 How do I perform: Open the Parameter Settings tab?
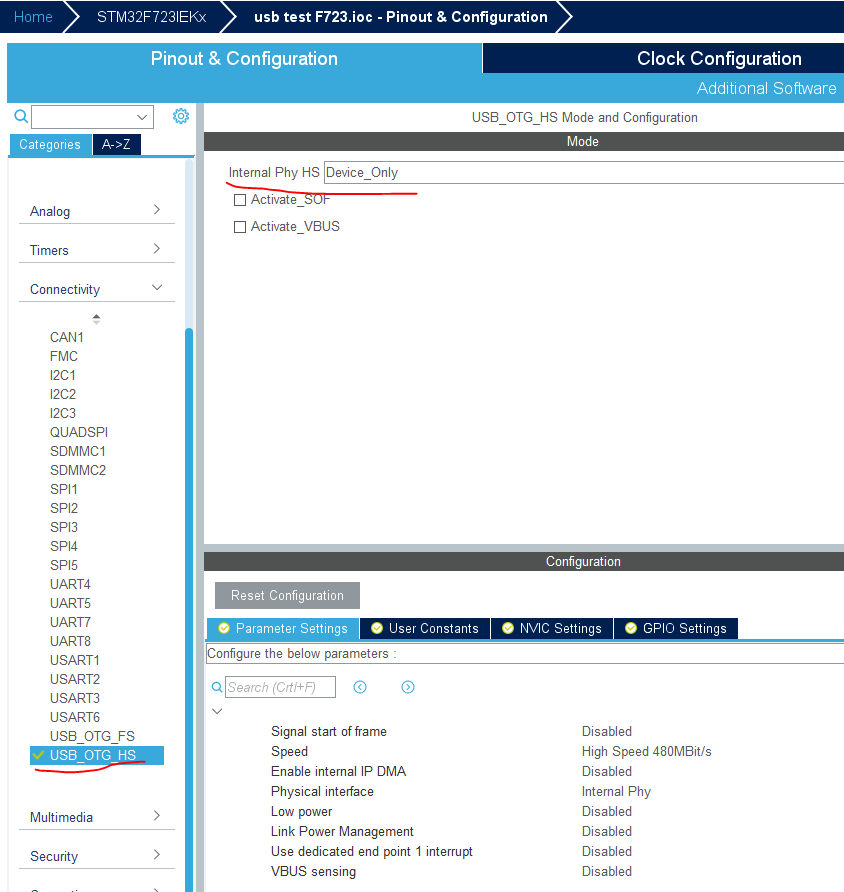283,628
